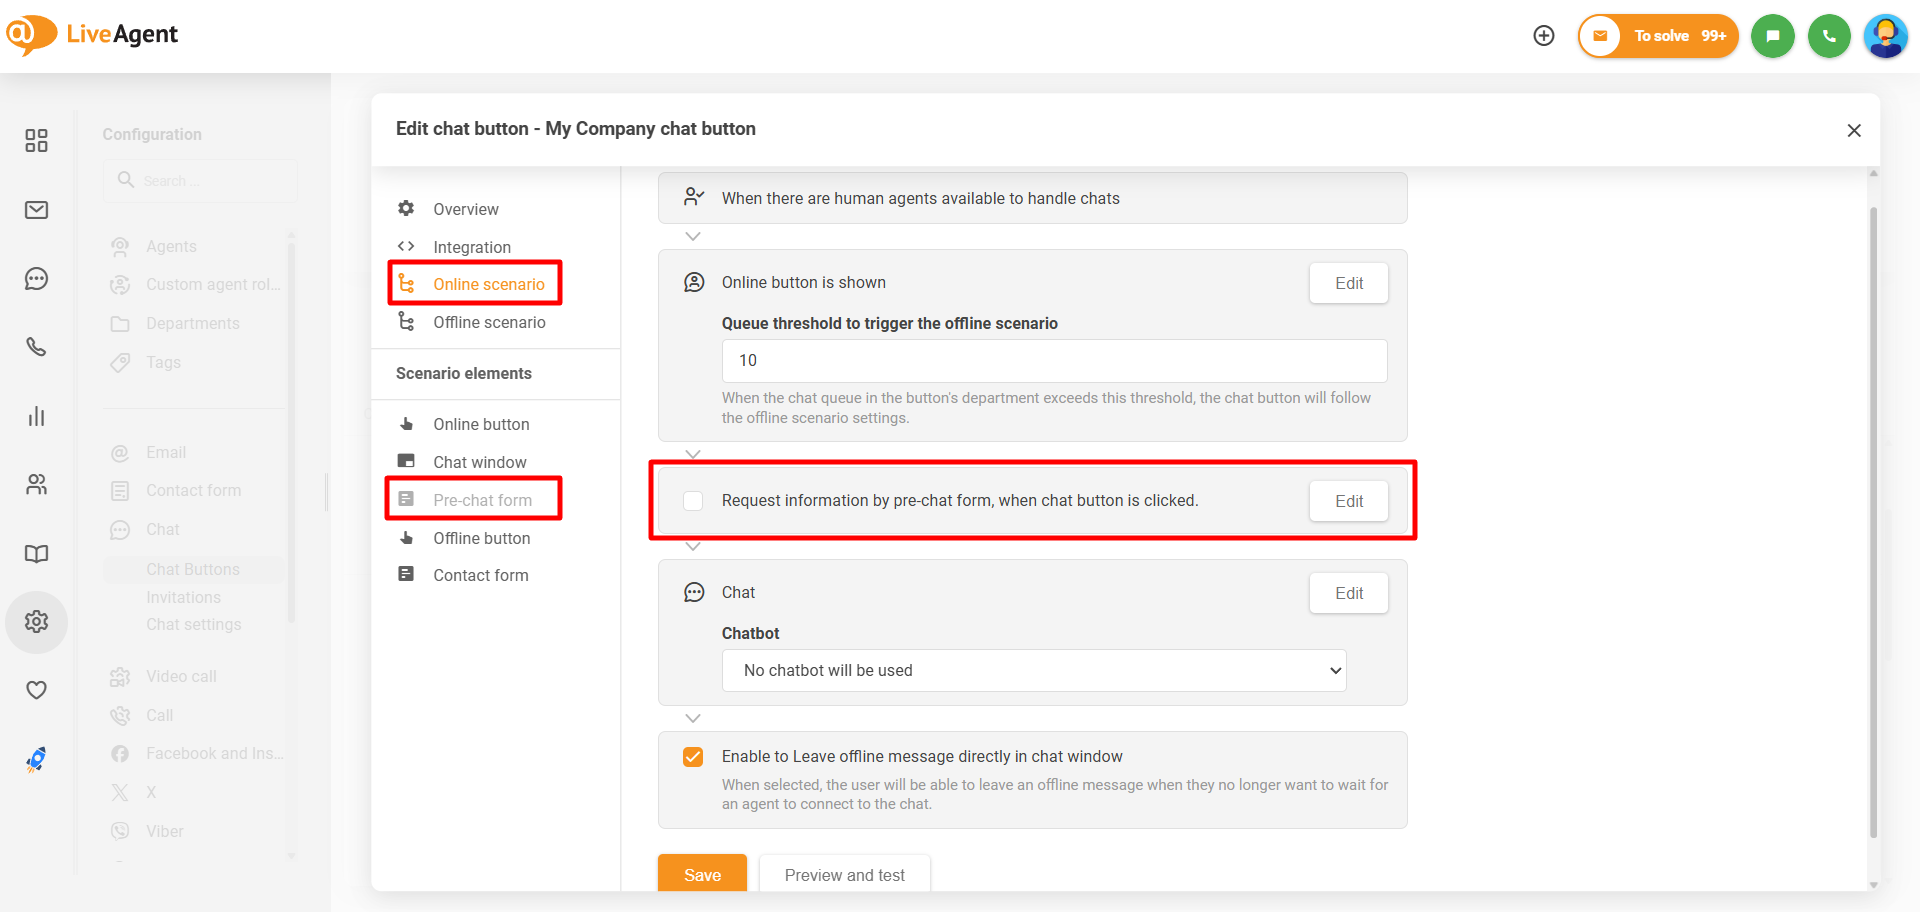Open the Calls phone icon in left sidebar
Screen dimensions: 1920x912
point(36,347)
